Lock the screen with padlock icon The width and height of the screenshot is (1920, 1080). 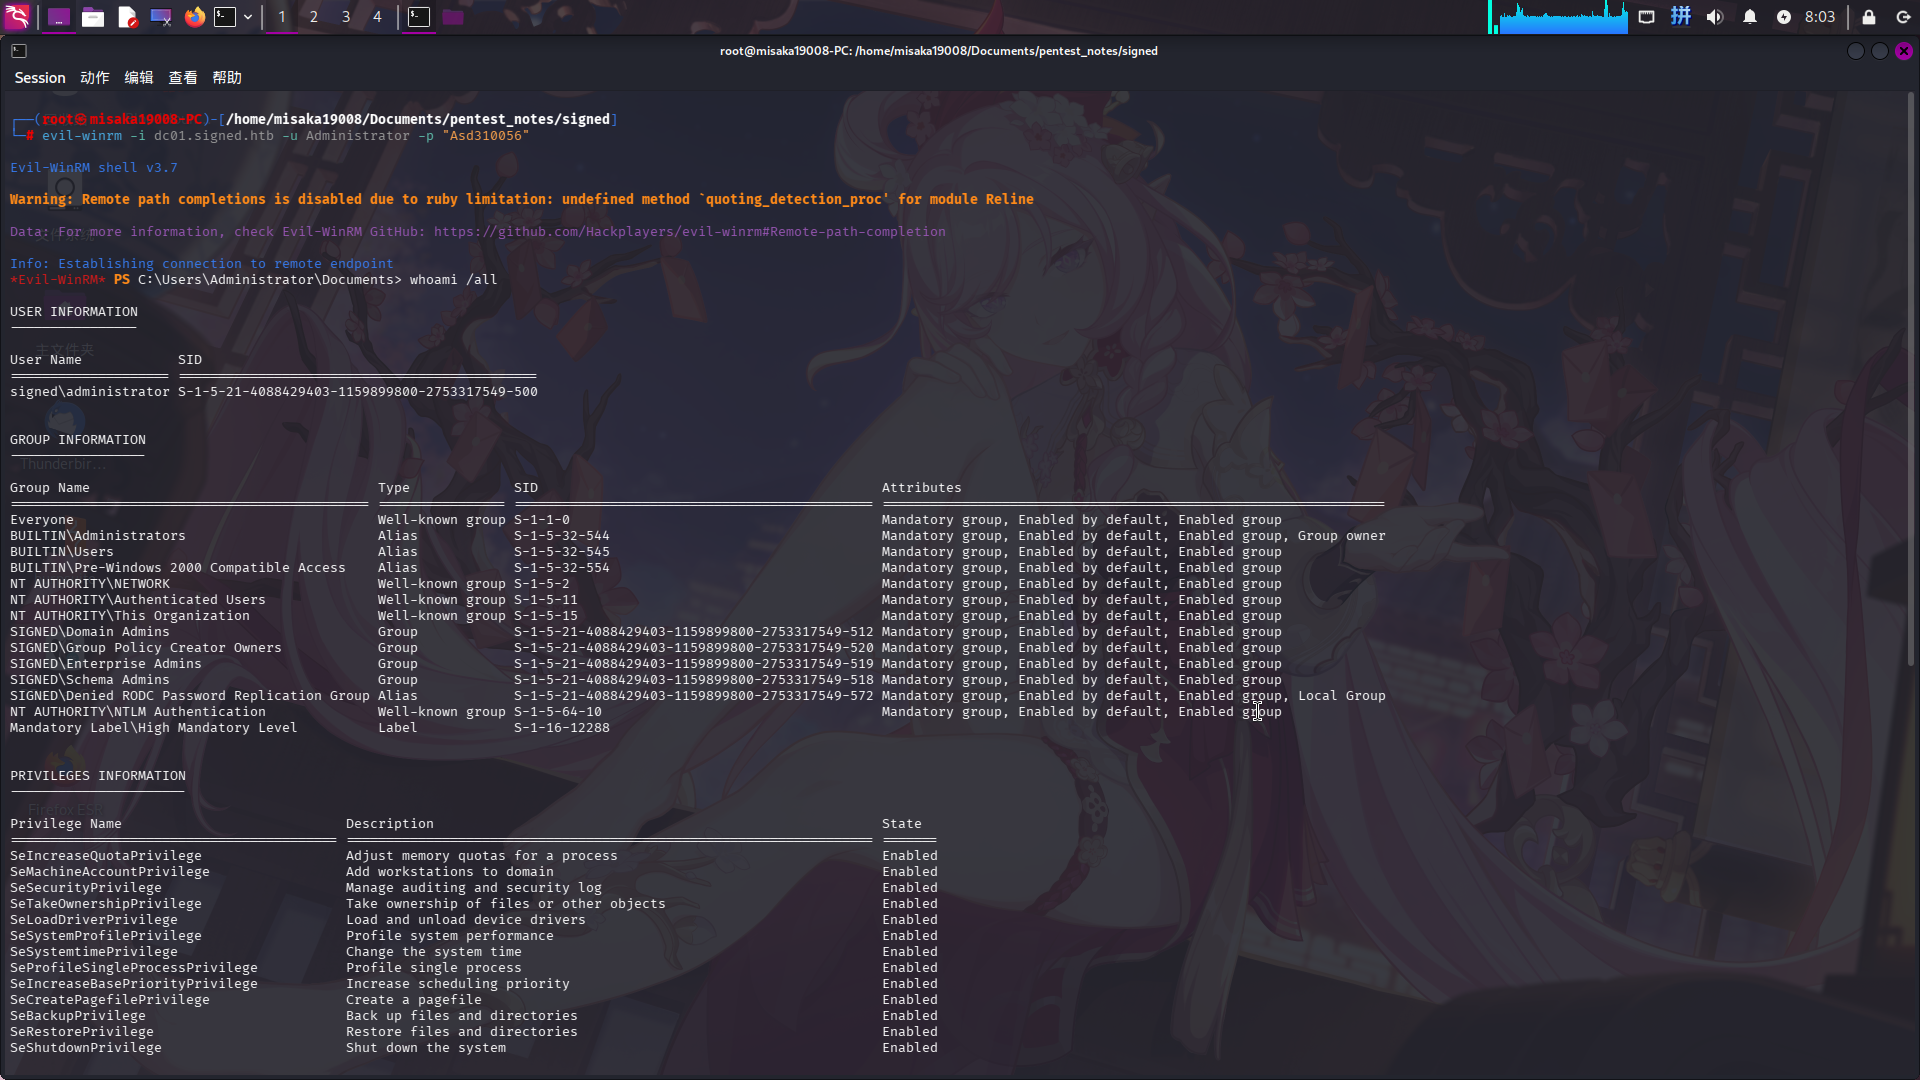[1869, 17]
